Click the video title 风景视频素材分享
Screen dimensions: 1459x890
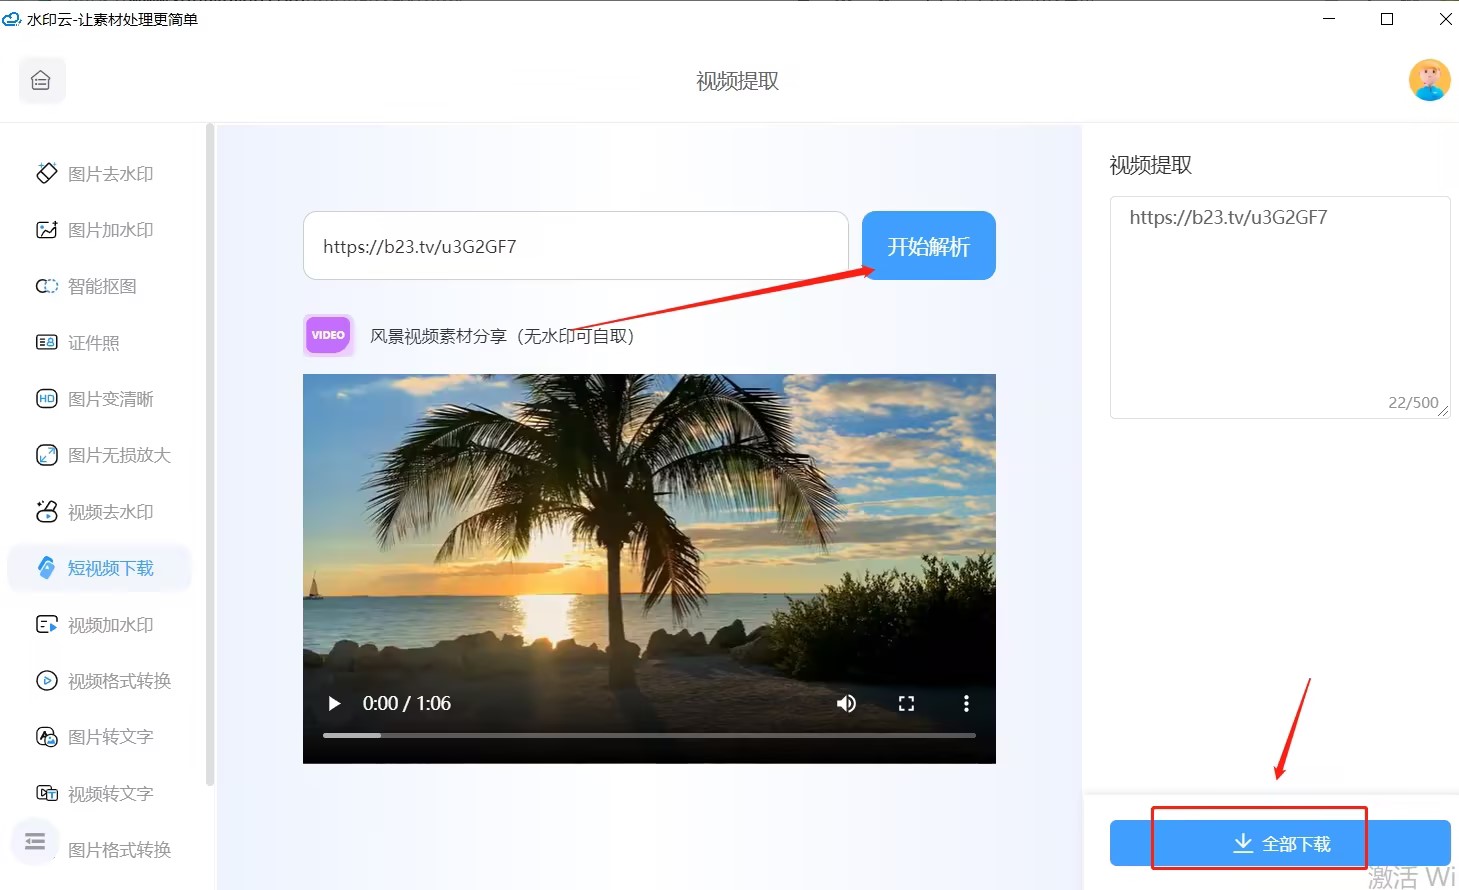pos(502,336)
